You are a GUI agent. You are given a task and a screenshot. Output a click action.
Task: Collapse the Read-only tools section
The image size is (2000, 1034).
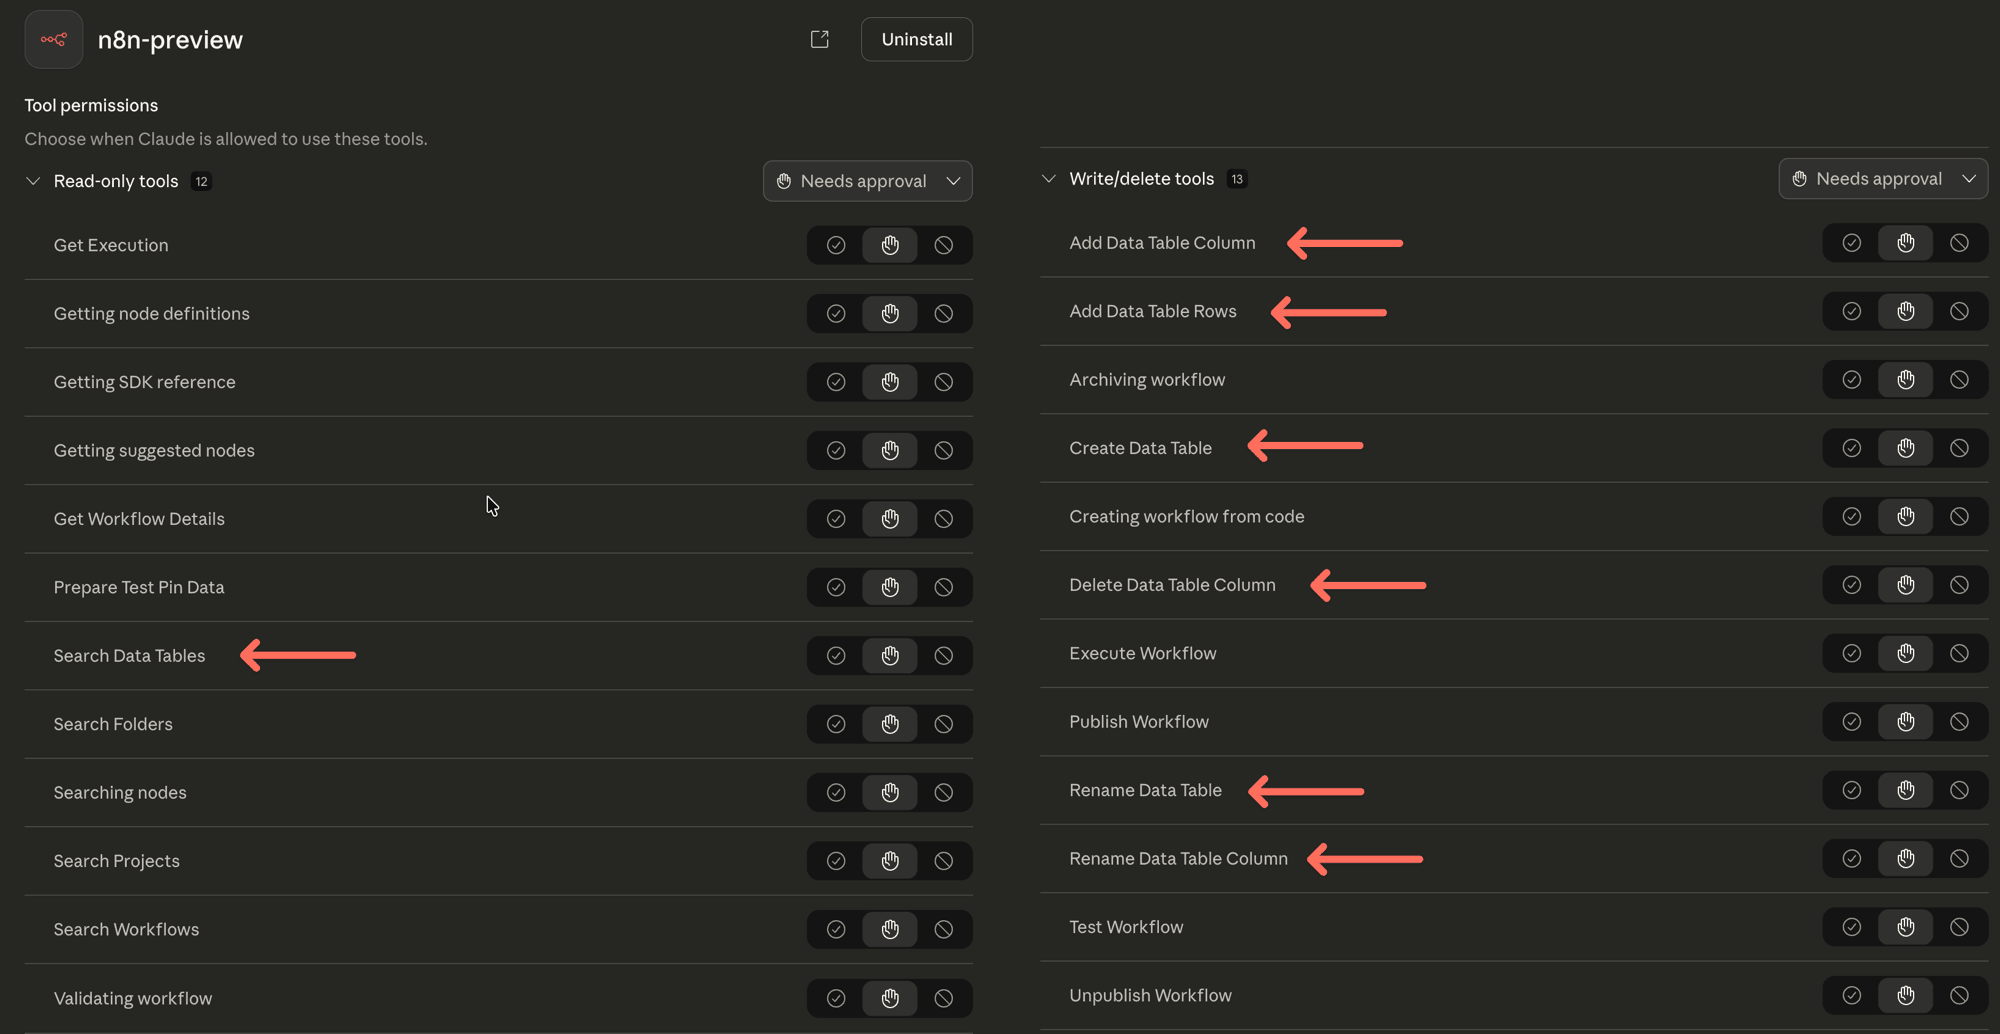33,181
